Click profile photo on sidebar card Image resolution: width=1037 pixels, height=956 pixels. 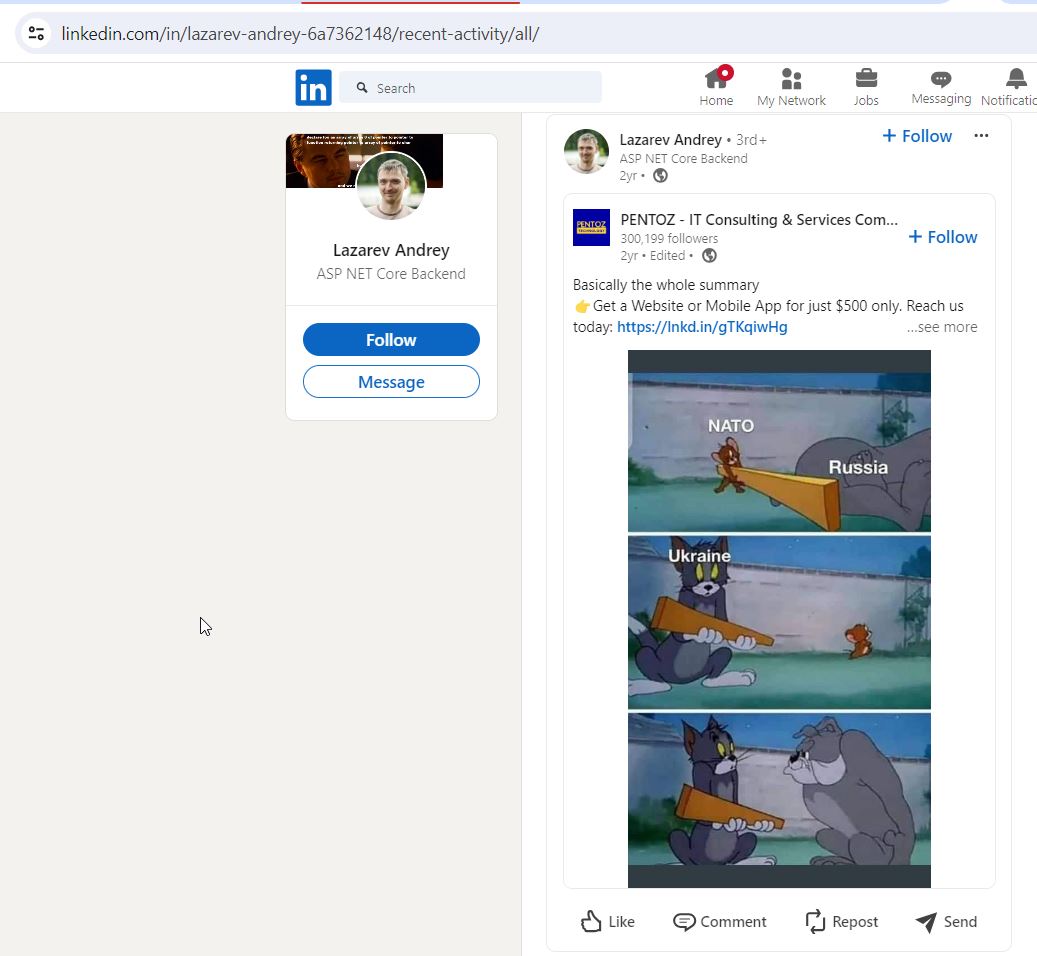click(391, 186)
